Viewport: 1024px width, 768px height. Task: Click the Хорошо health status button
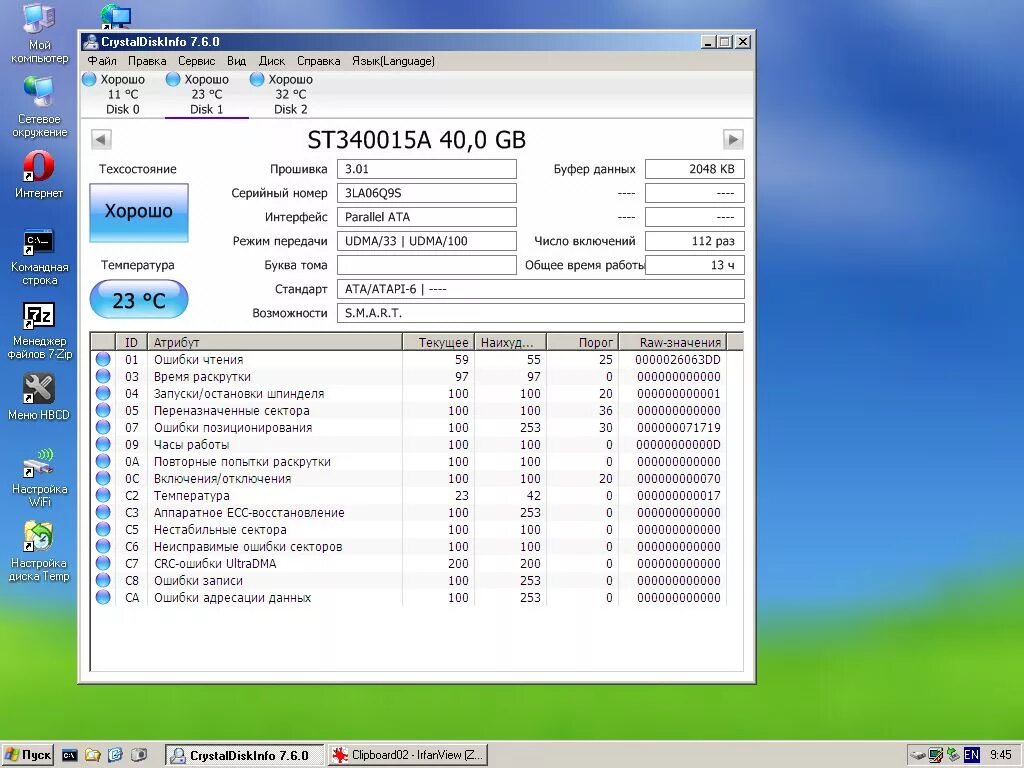(x=139, y=212)
